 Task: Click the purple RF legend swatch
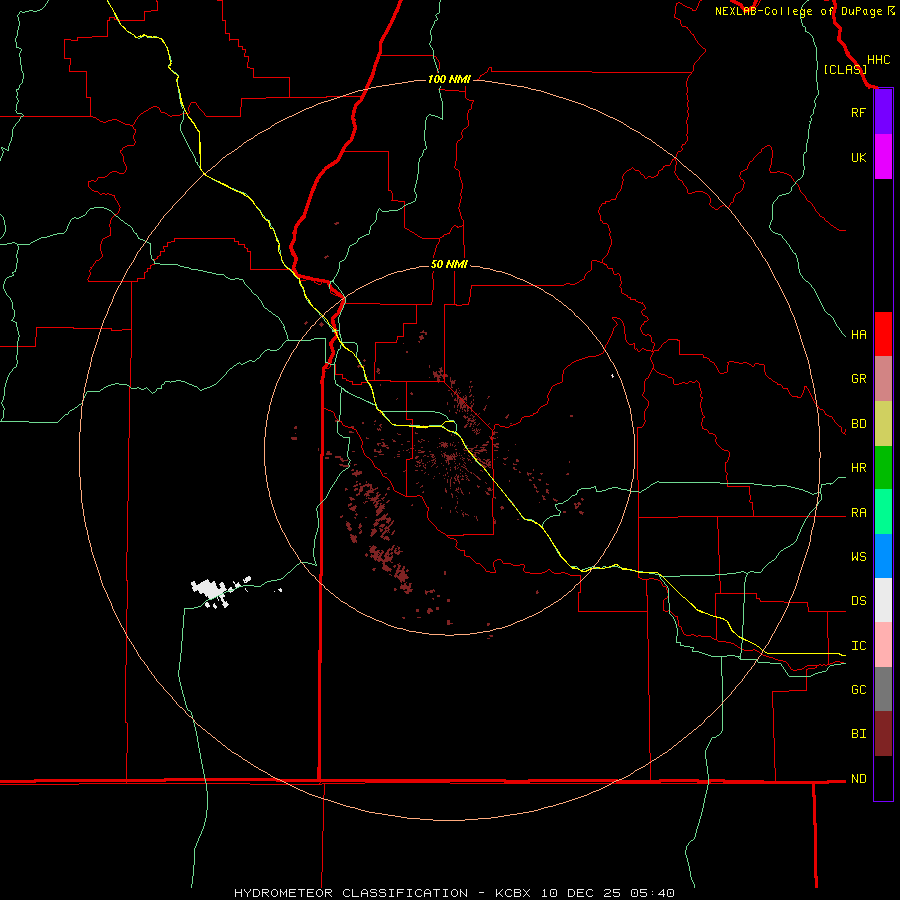pyautogui.click(x=883, y=111)
